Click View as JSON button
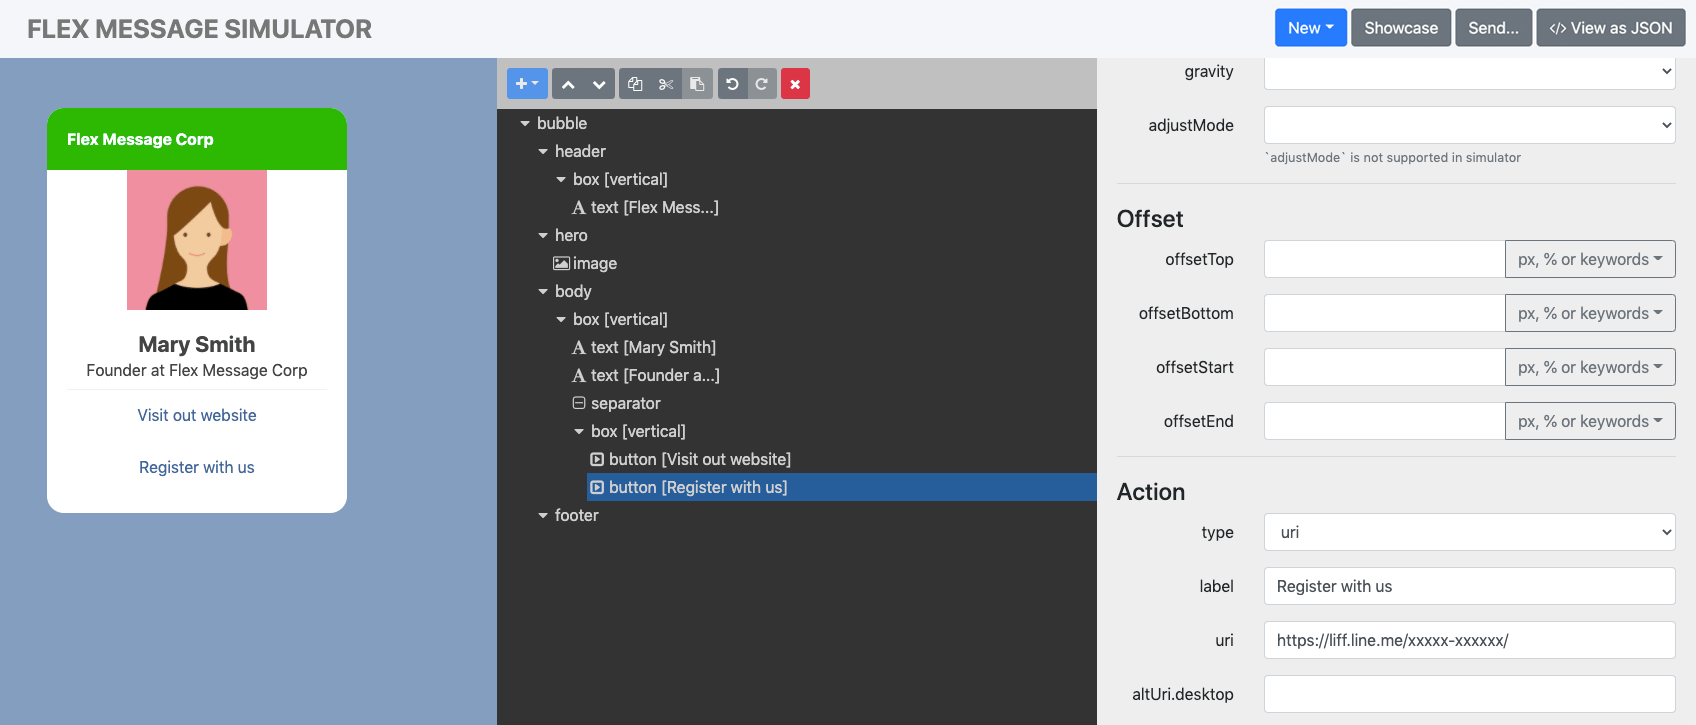The height and width of the screenshot is (725, 1696). 1611,28
